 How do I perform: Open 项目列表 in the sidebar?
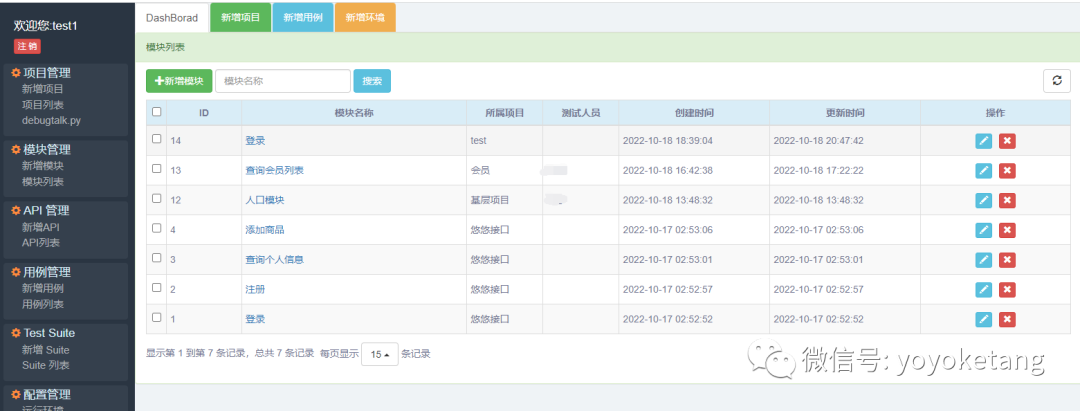tap(43, 105)
